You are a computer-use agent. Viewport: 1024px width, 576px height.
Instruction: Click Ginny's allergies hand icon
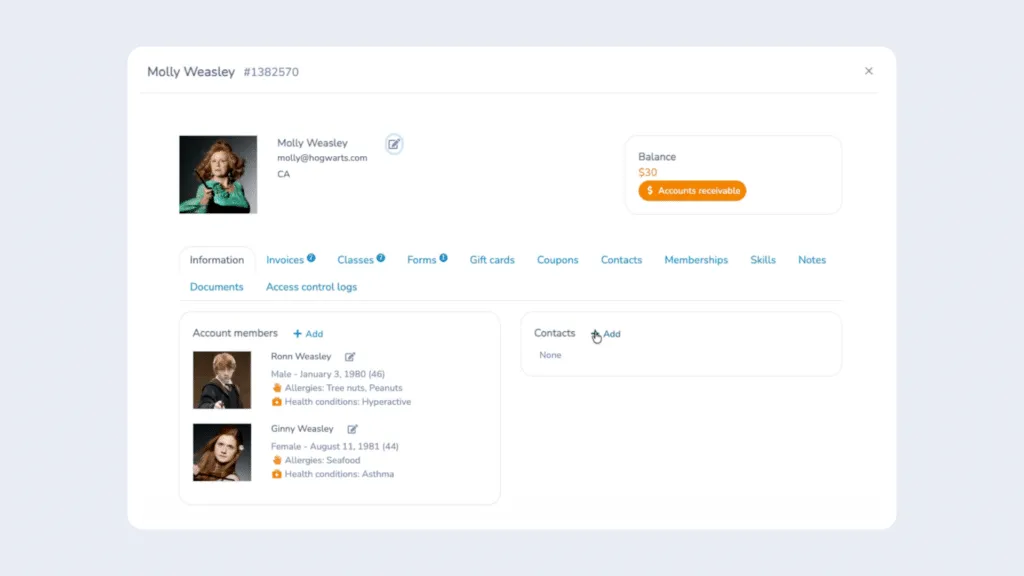coord(277,460)
